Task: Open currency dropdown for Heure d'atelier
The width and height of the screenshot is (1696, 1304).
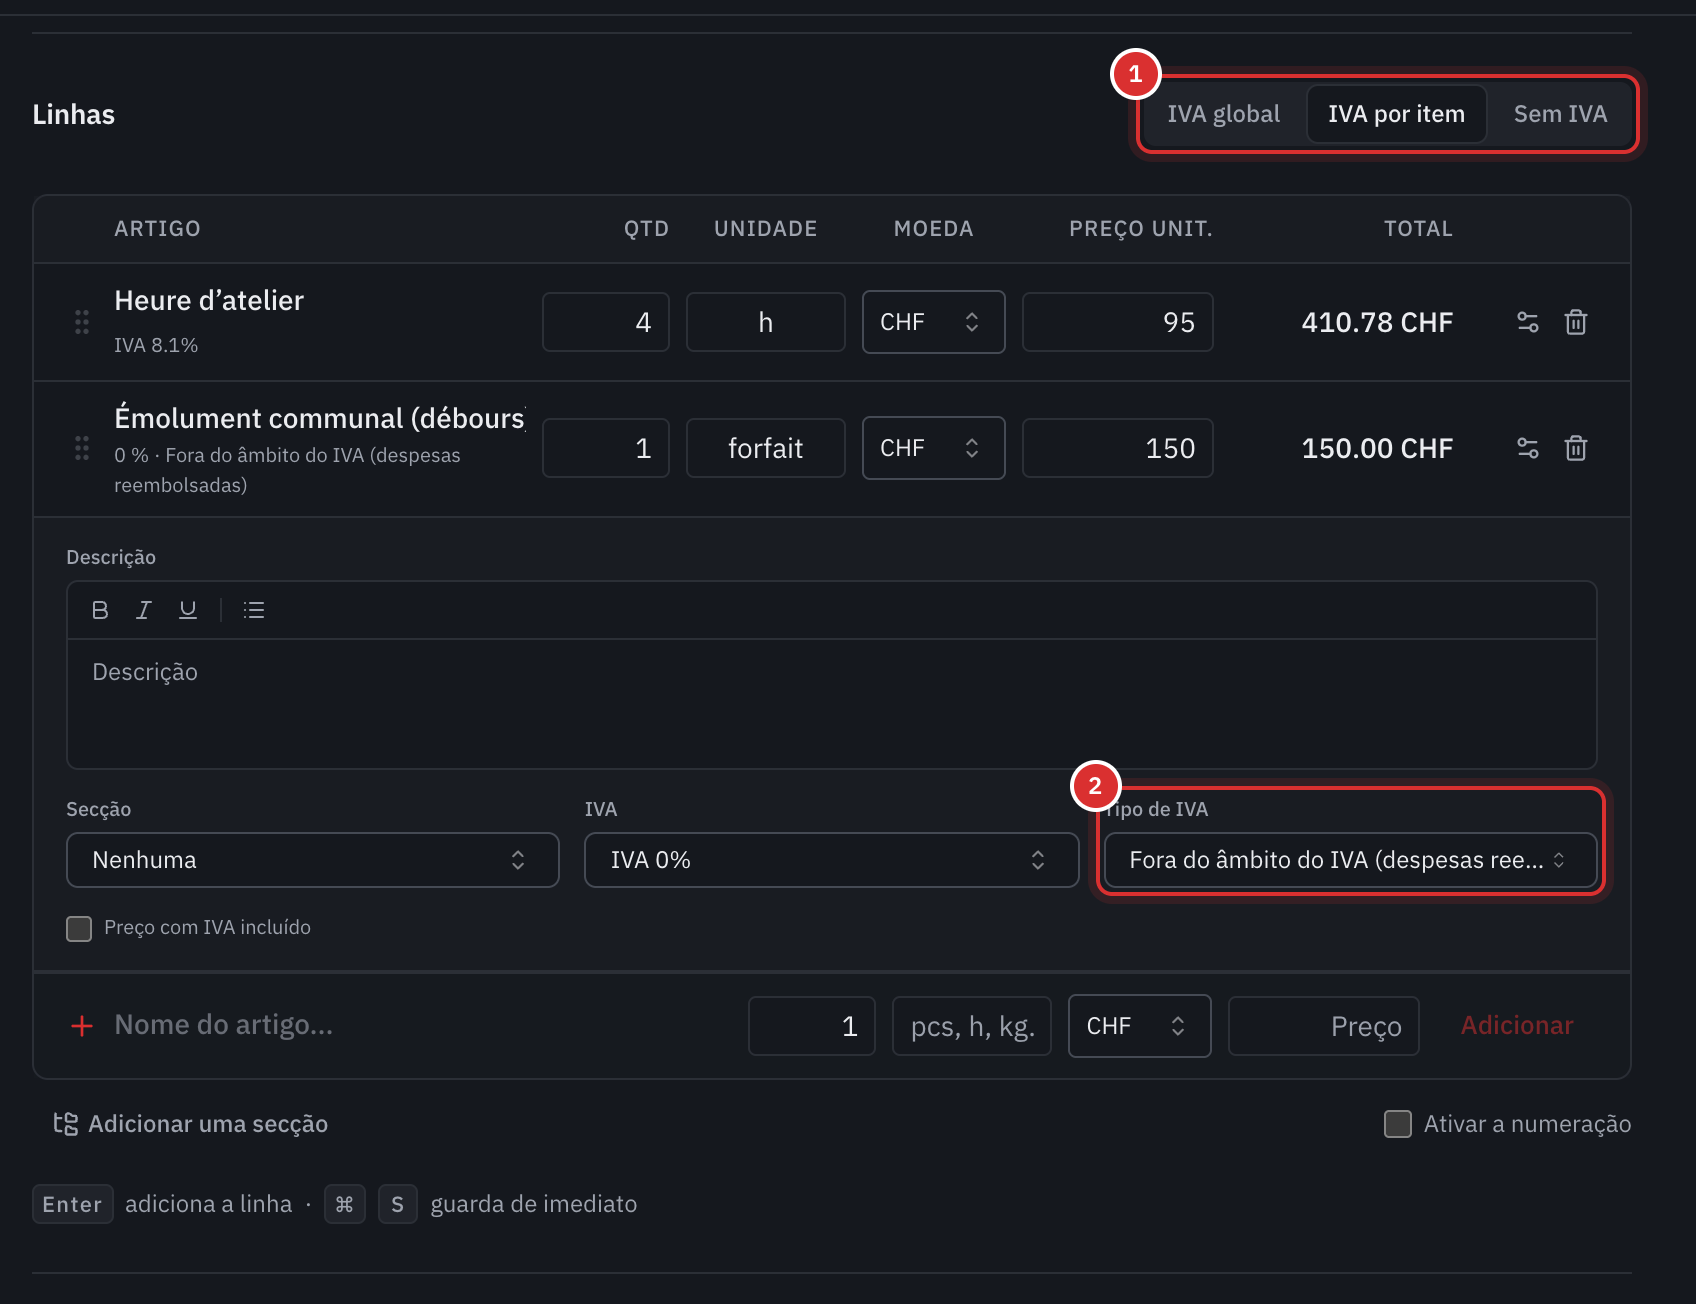Action: coord(934,322)
